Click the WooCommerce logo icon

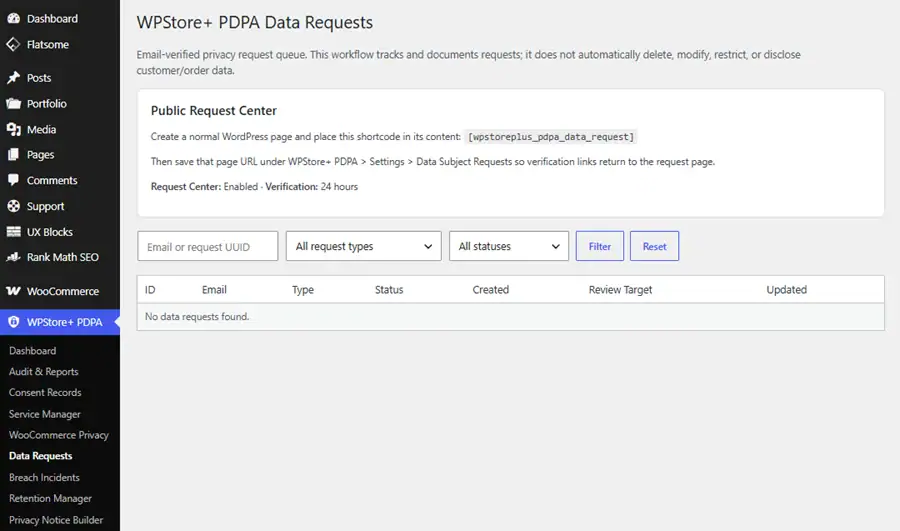tap(13, 291)
